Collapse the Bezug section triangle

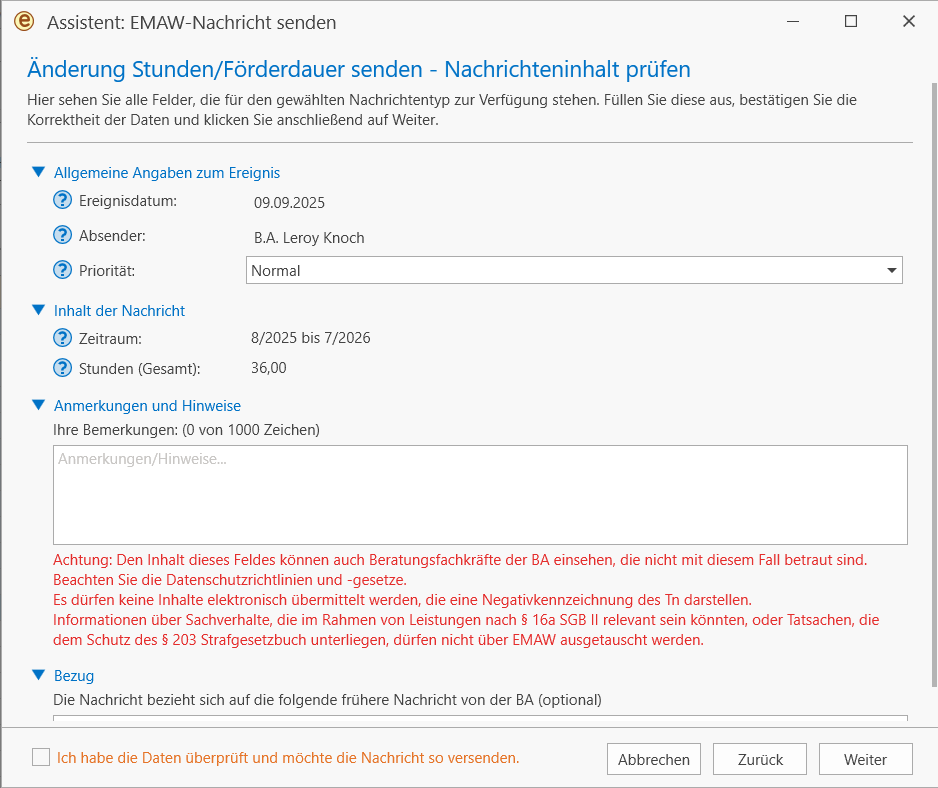38,675
